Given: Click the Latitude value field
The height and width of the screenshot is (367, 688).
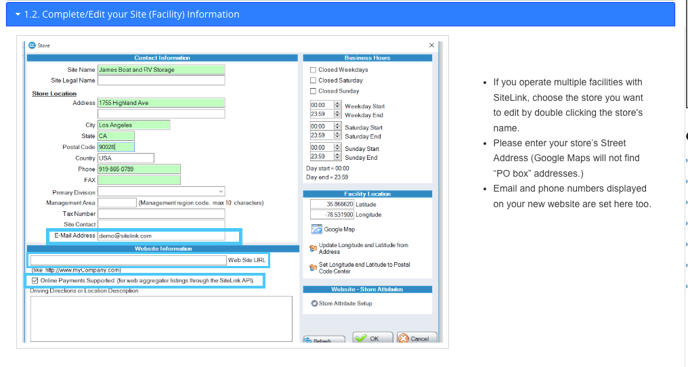Looking at the screenshot, I should (x=332, y=204).
